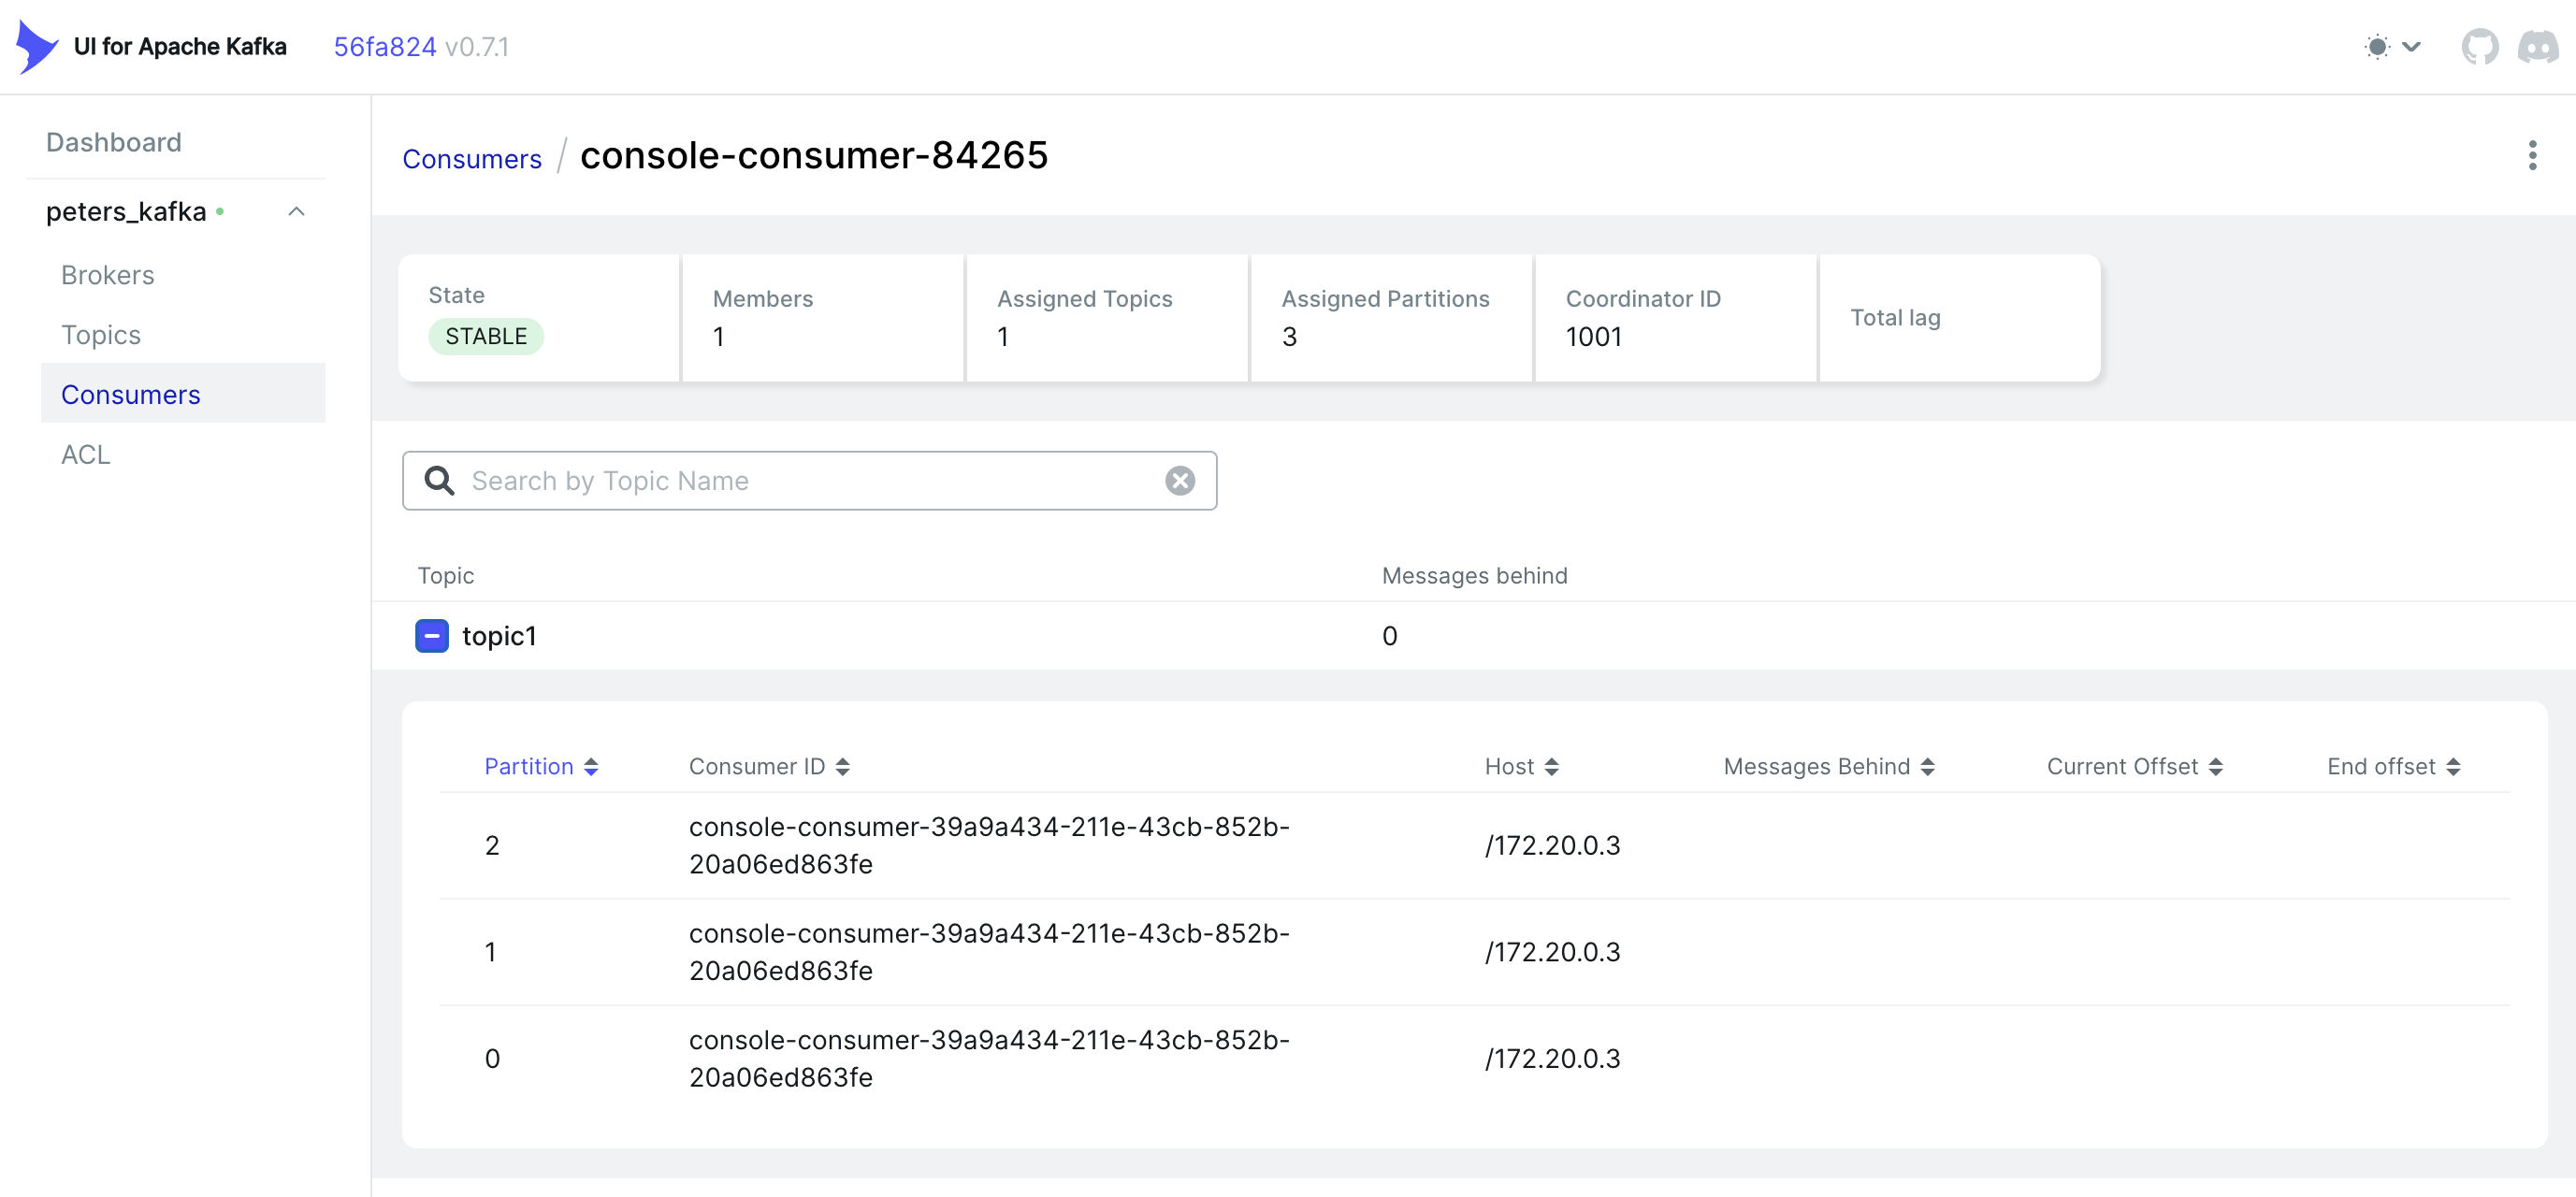Collapse the topic1 row details
This screenshot has height=1197, width=2576.
431,636
